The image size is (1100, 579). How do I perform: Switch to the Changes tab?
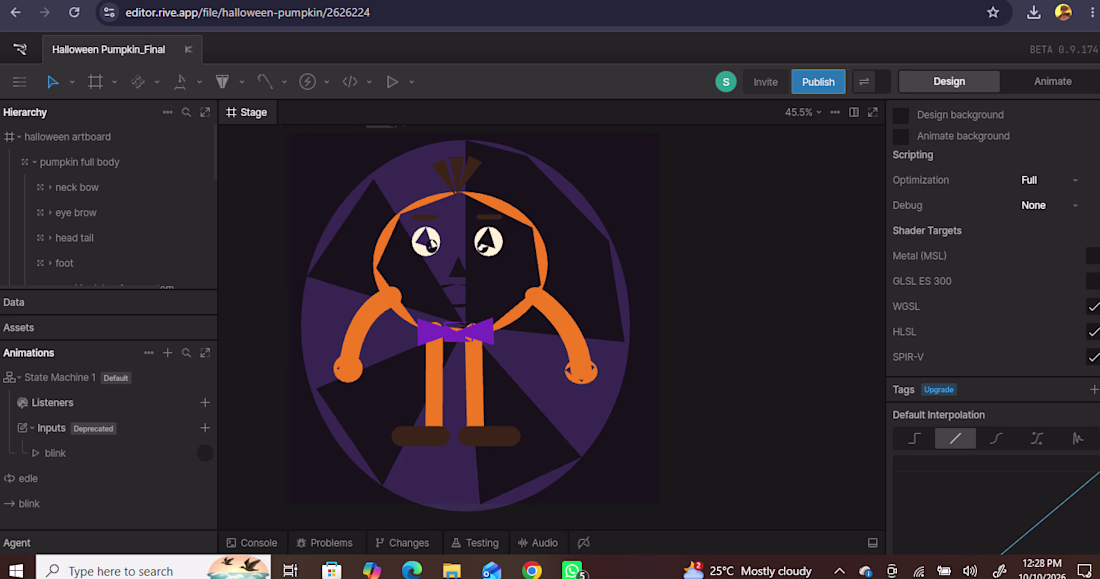coord(402,543)
